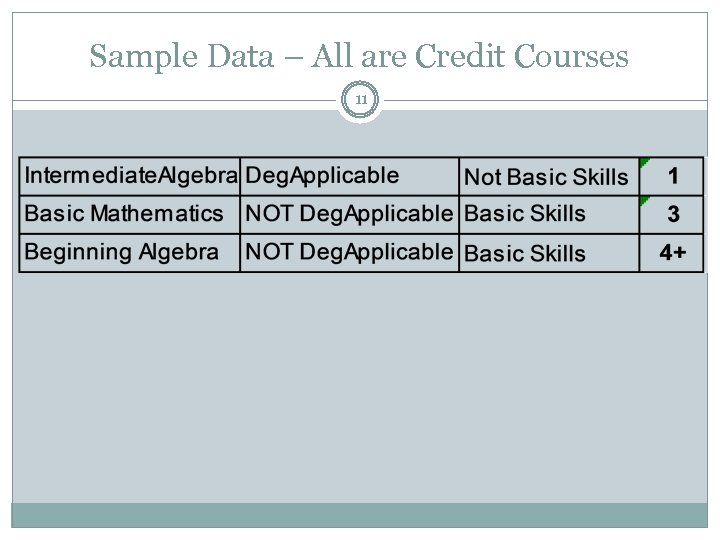Click the green triangle in cell '3'
Image resolution: width=720 pixels, height=540 pixels.
645,201
